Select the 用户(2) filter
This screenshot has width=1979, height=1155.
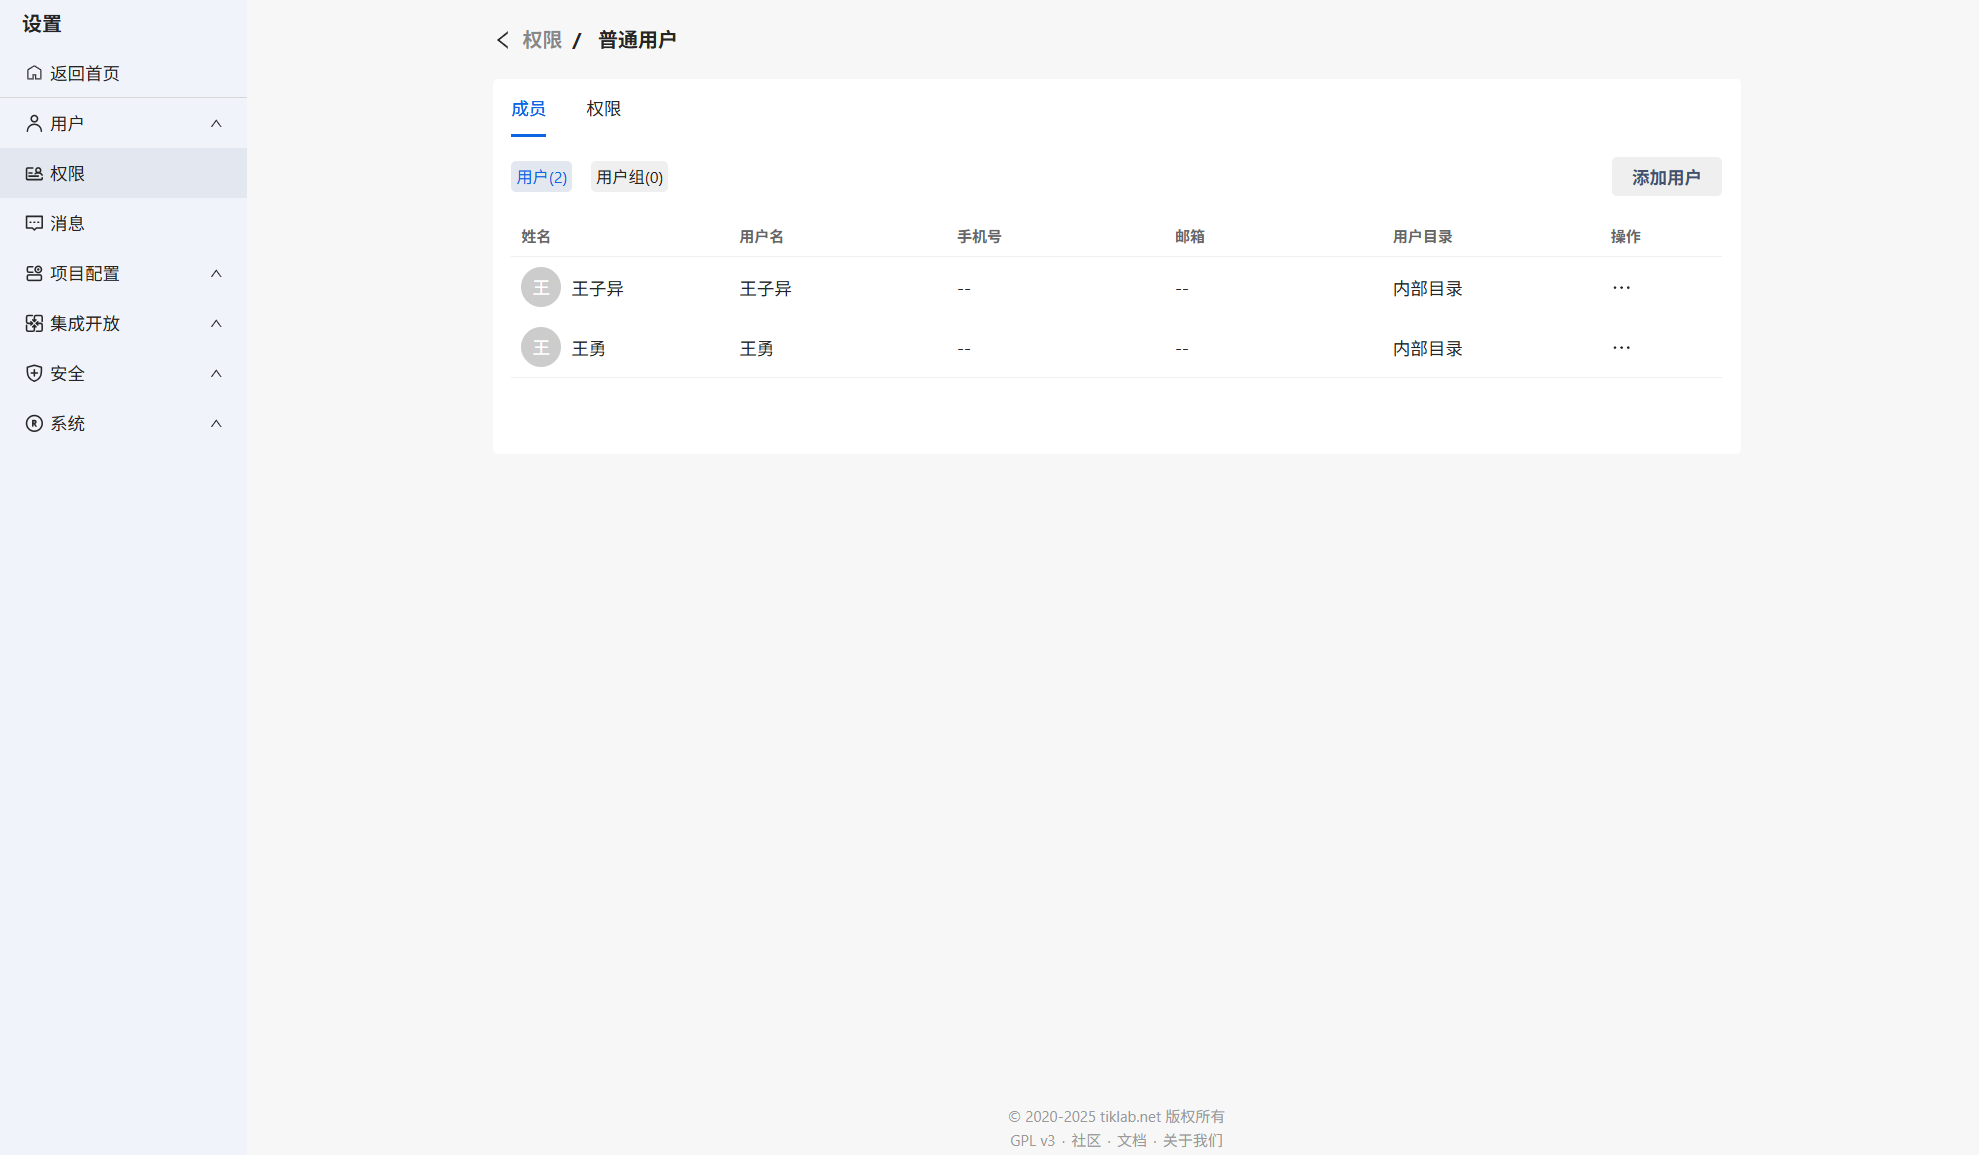pos(541,177)
